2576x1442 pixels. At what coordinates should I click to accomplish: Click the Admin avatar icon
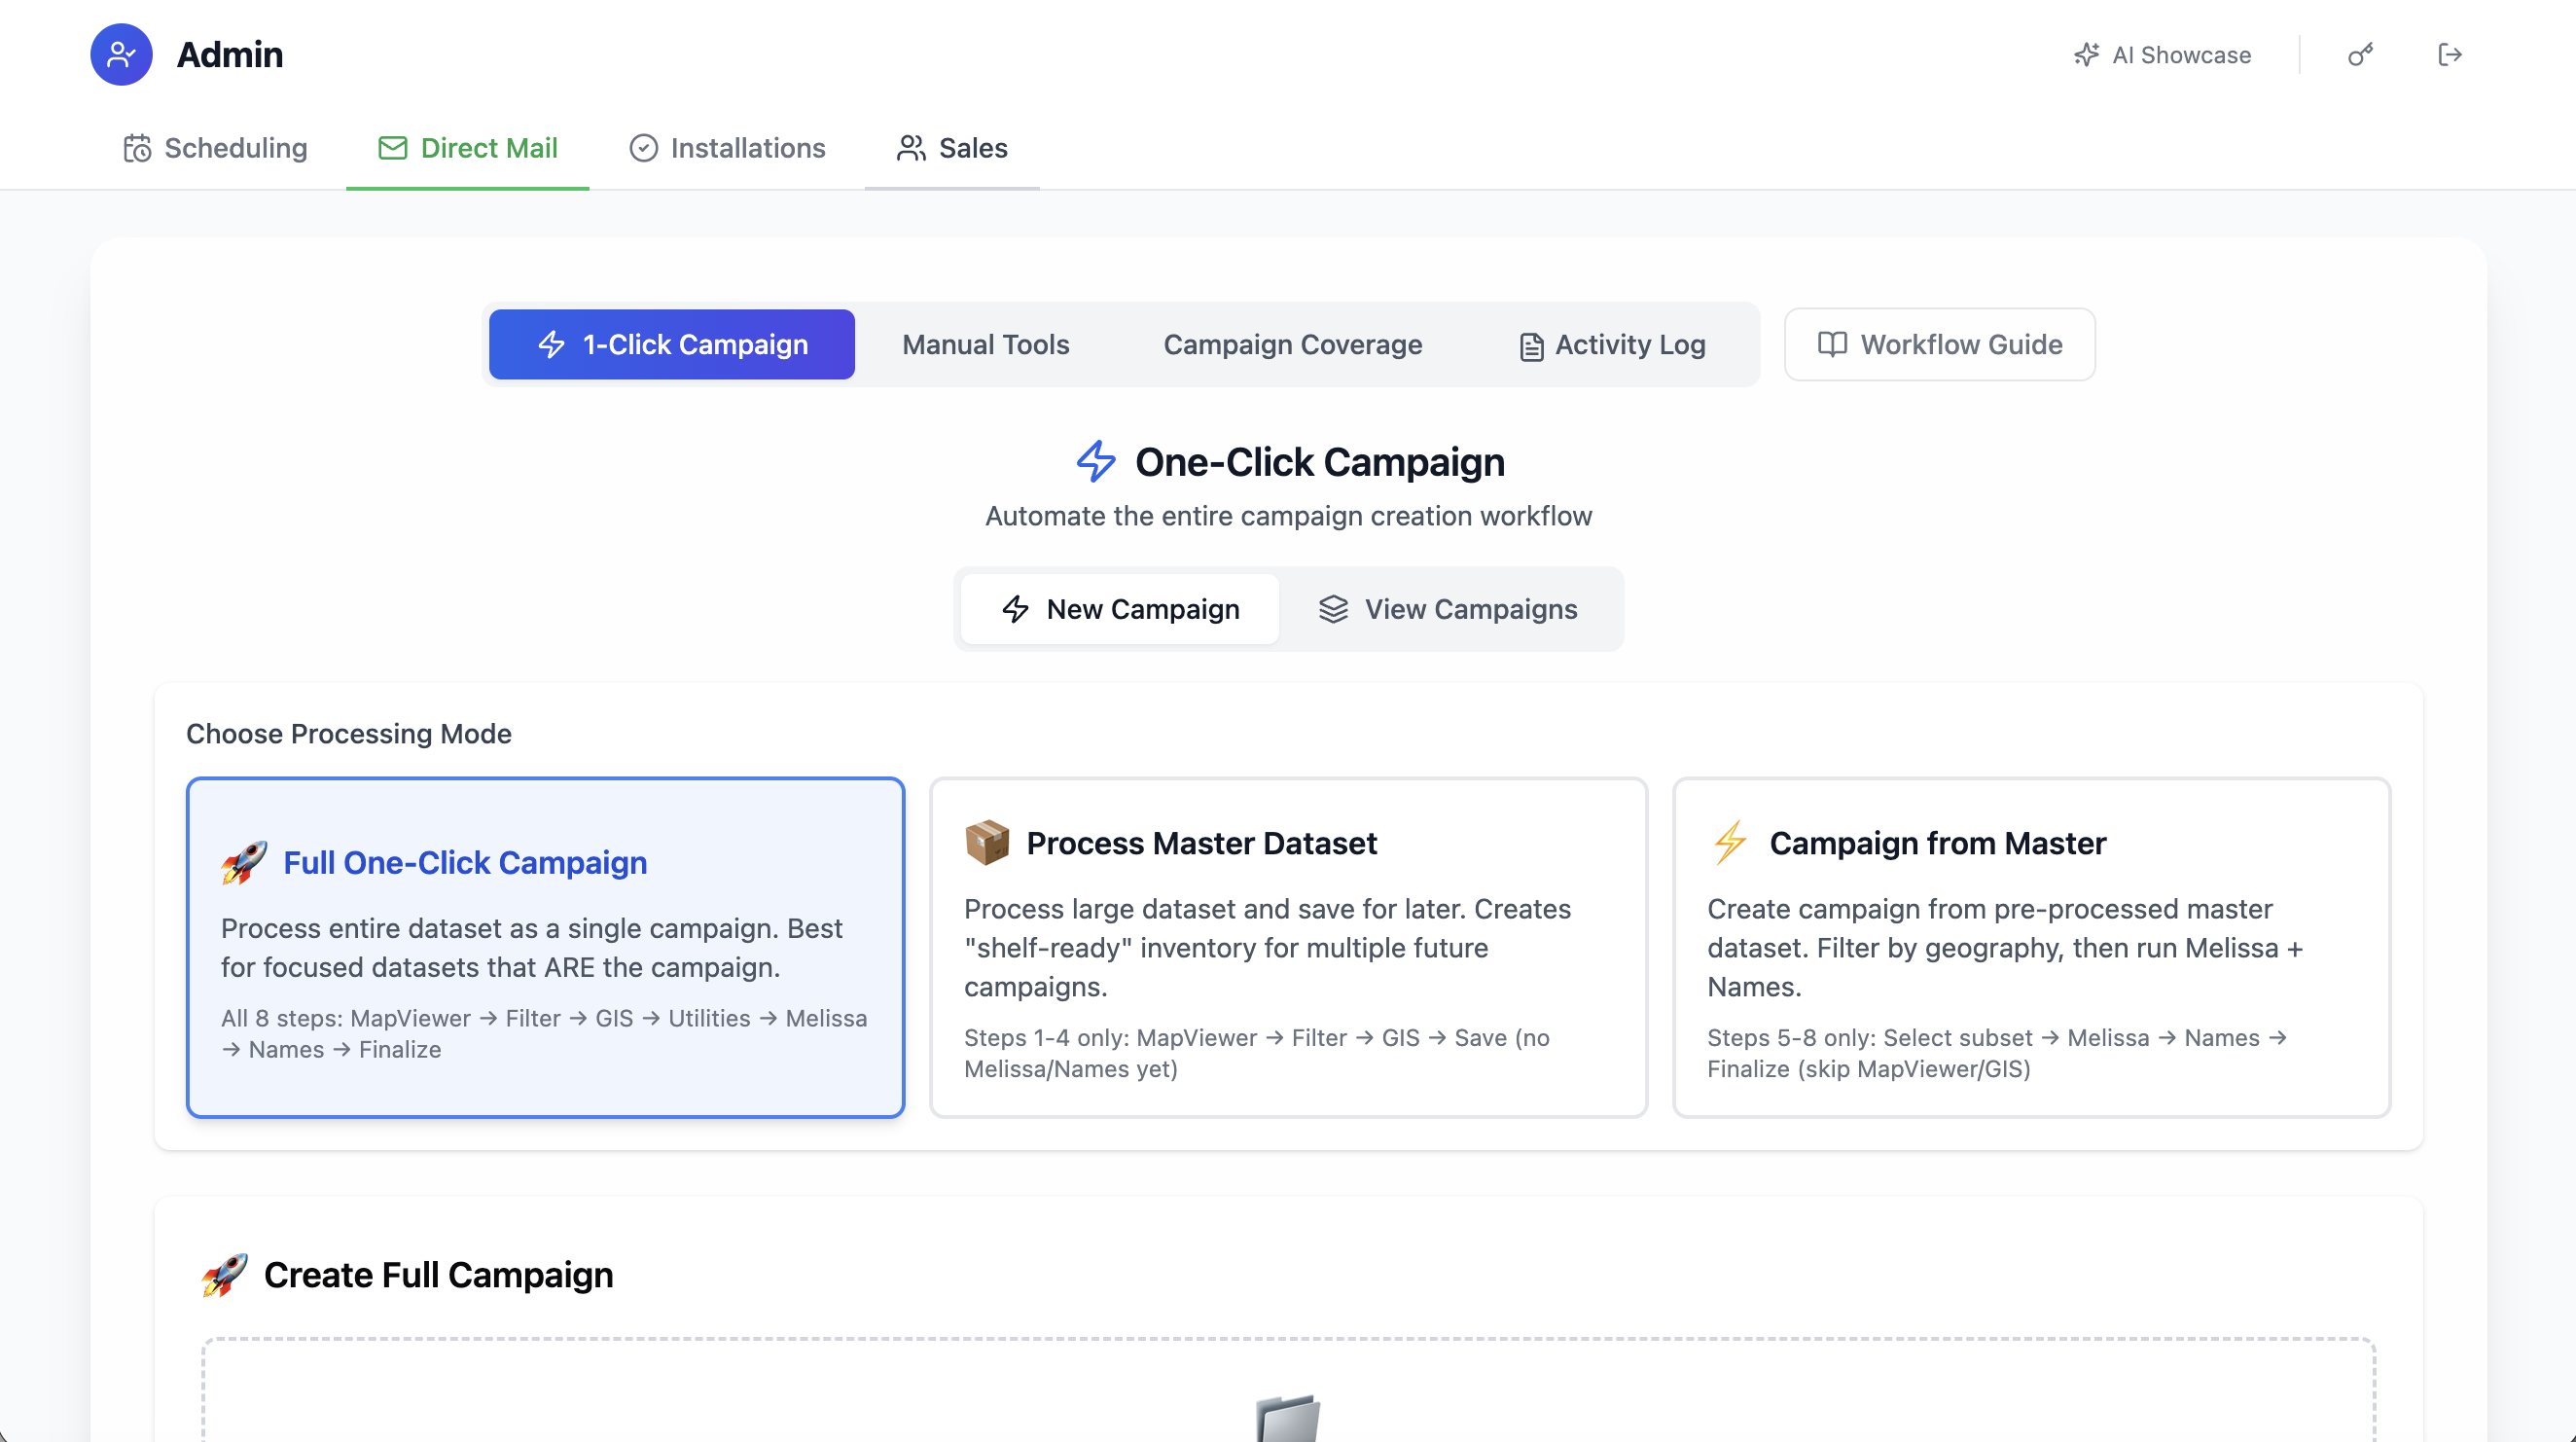121,54
